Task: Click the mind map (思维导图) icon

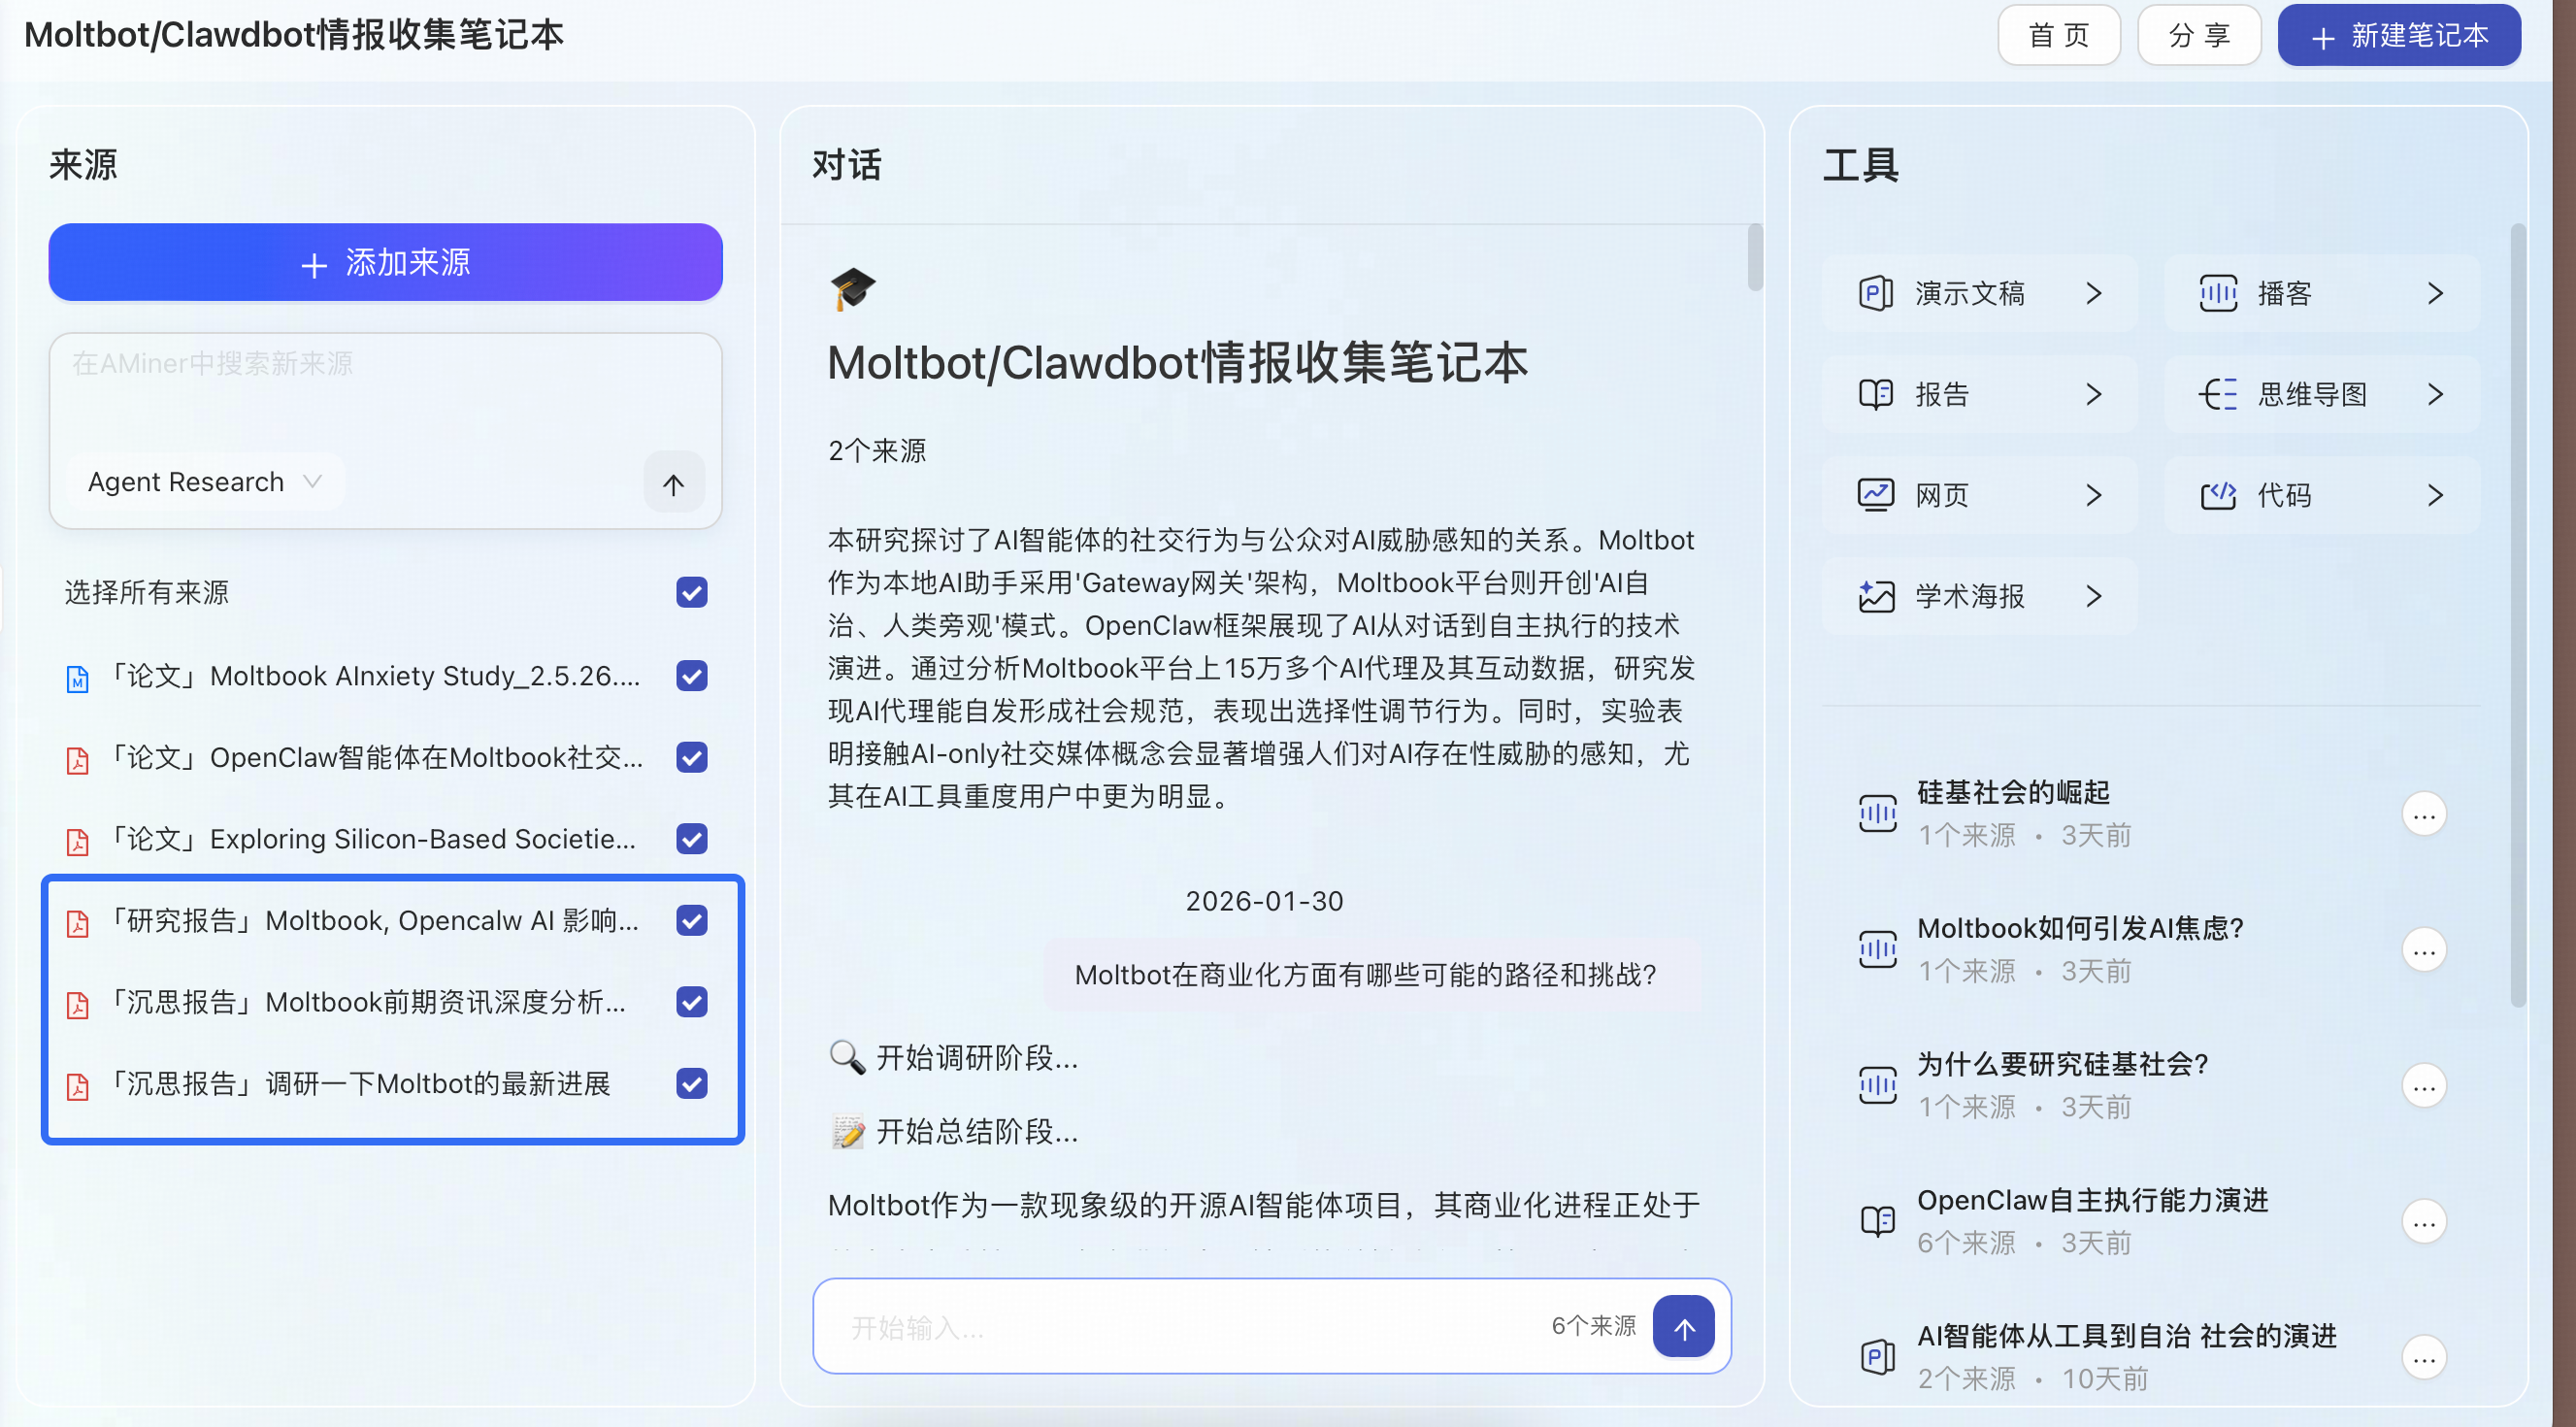Action: point(2217,394)
